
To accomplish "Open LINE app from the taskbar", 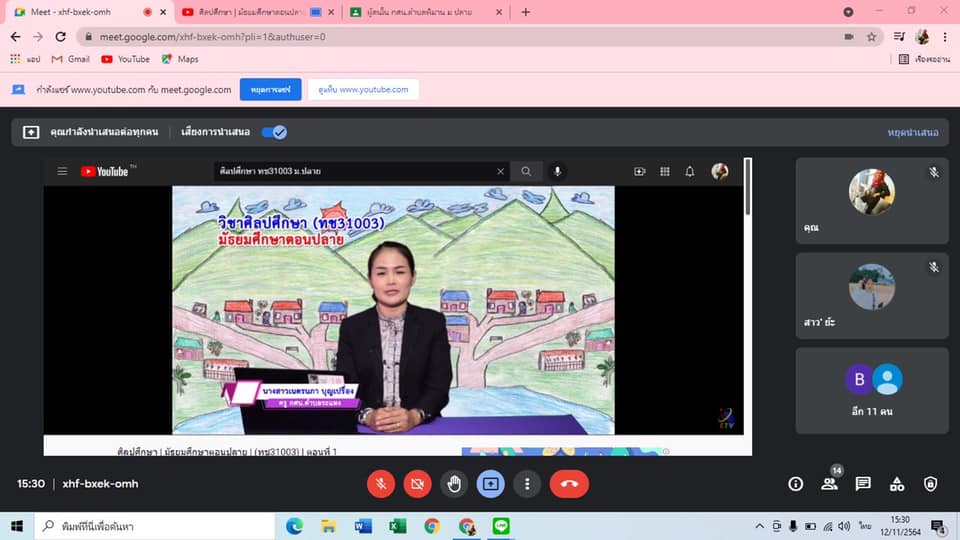I will pos(502,526).
